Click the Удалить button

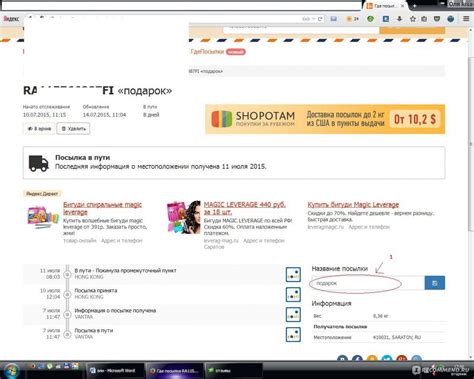click(73, 128)
